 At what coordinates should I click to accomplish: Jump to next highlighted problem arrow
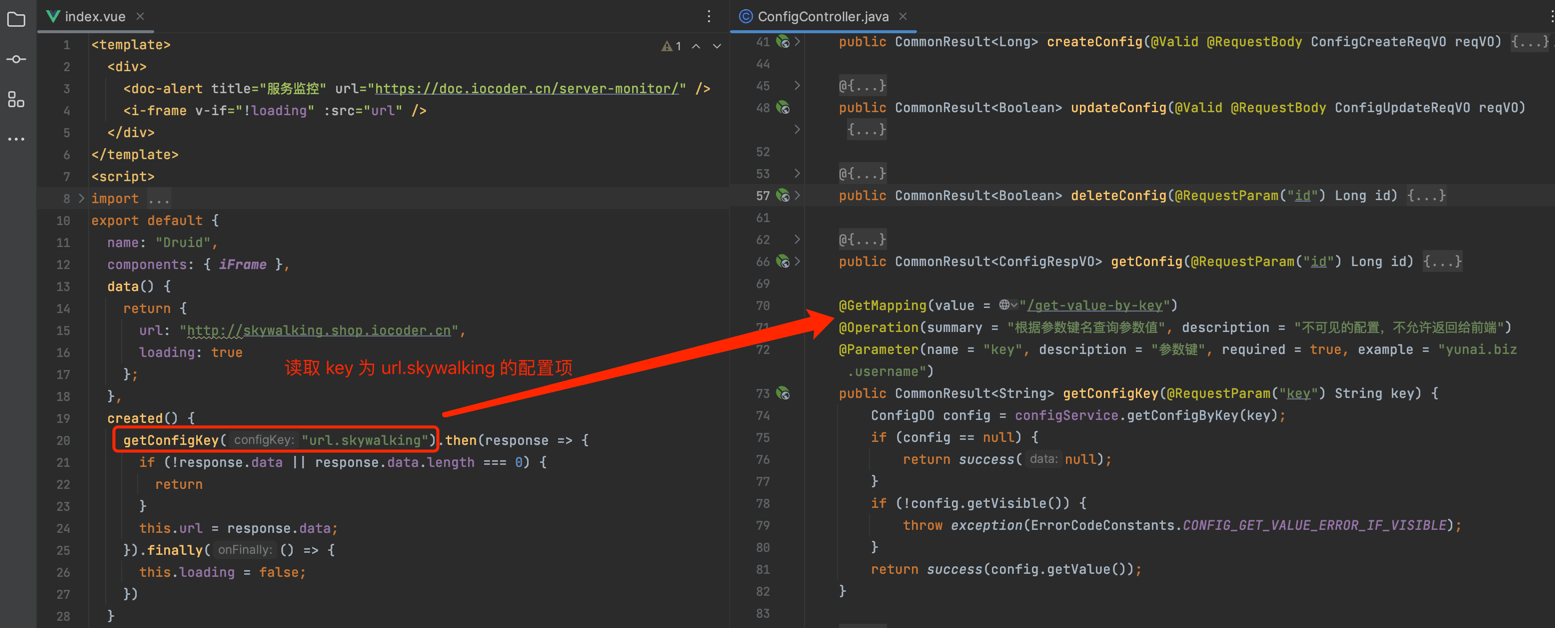pyautogui.click(x=717, y=46)
